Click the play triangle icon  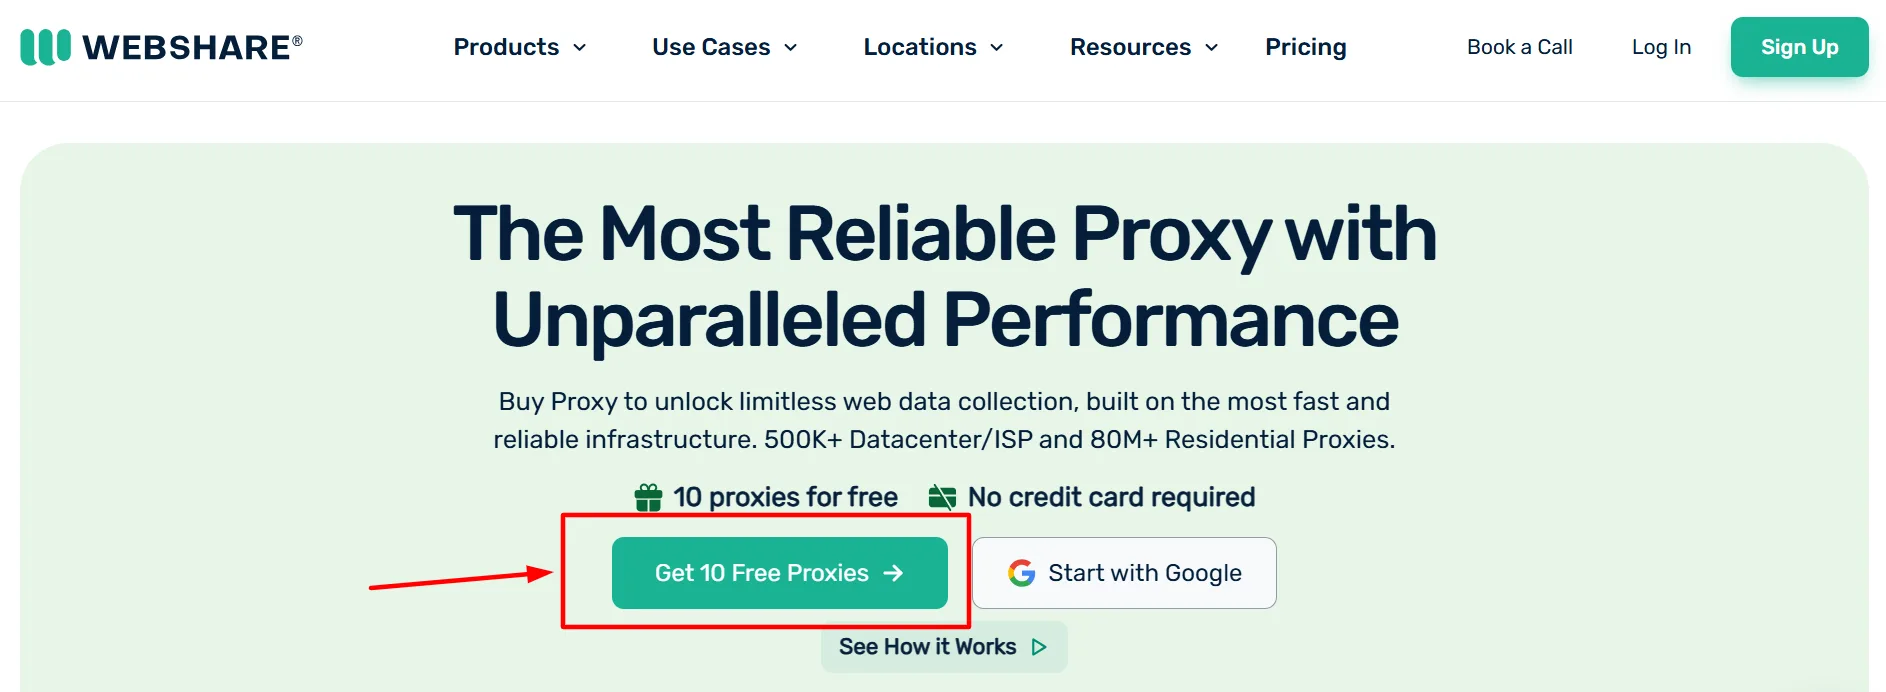point(1039,647)
